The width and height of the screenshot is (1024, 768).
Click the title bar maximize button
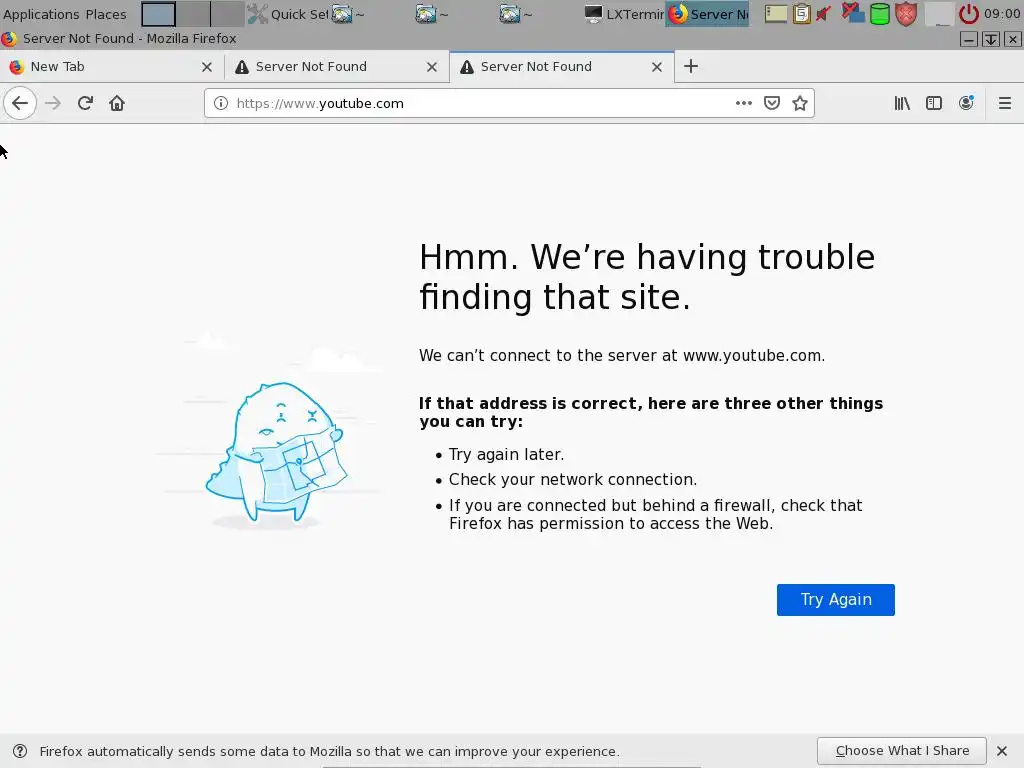pos(991,39)
